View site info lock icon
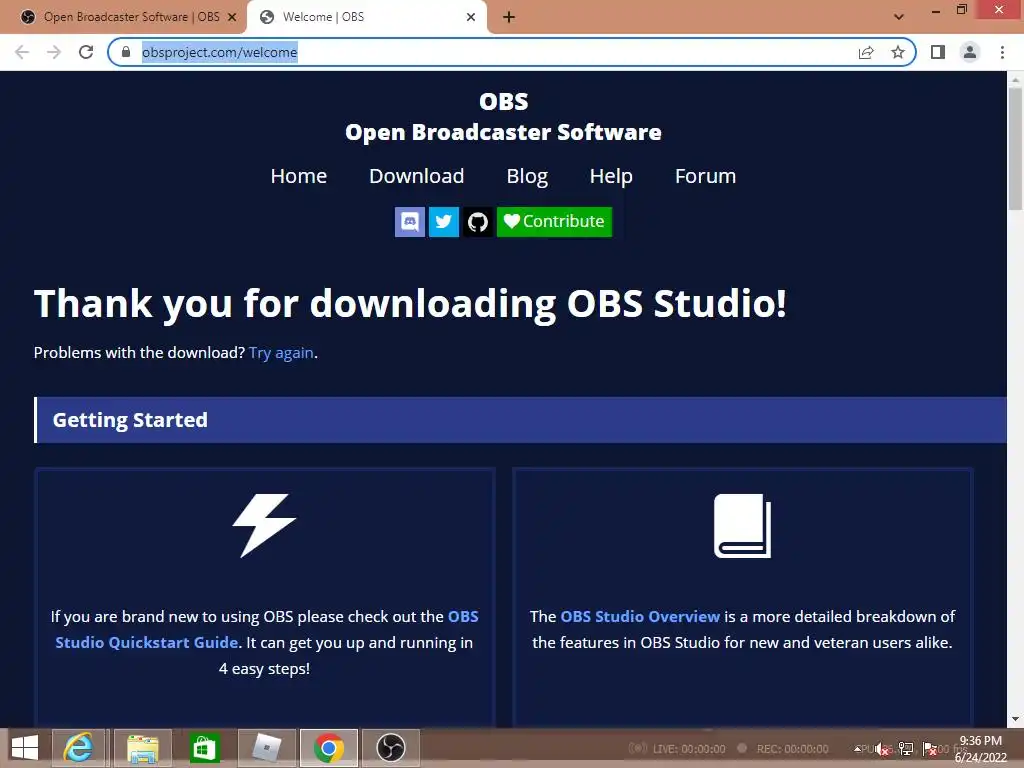Screen dimensions: 1024x768 pos(126,52)
